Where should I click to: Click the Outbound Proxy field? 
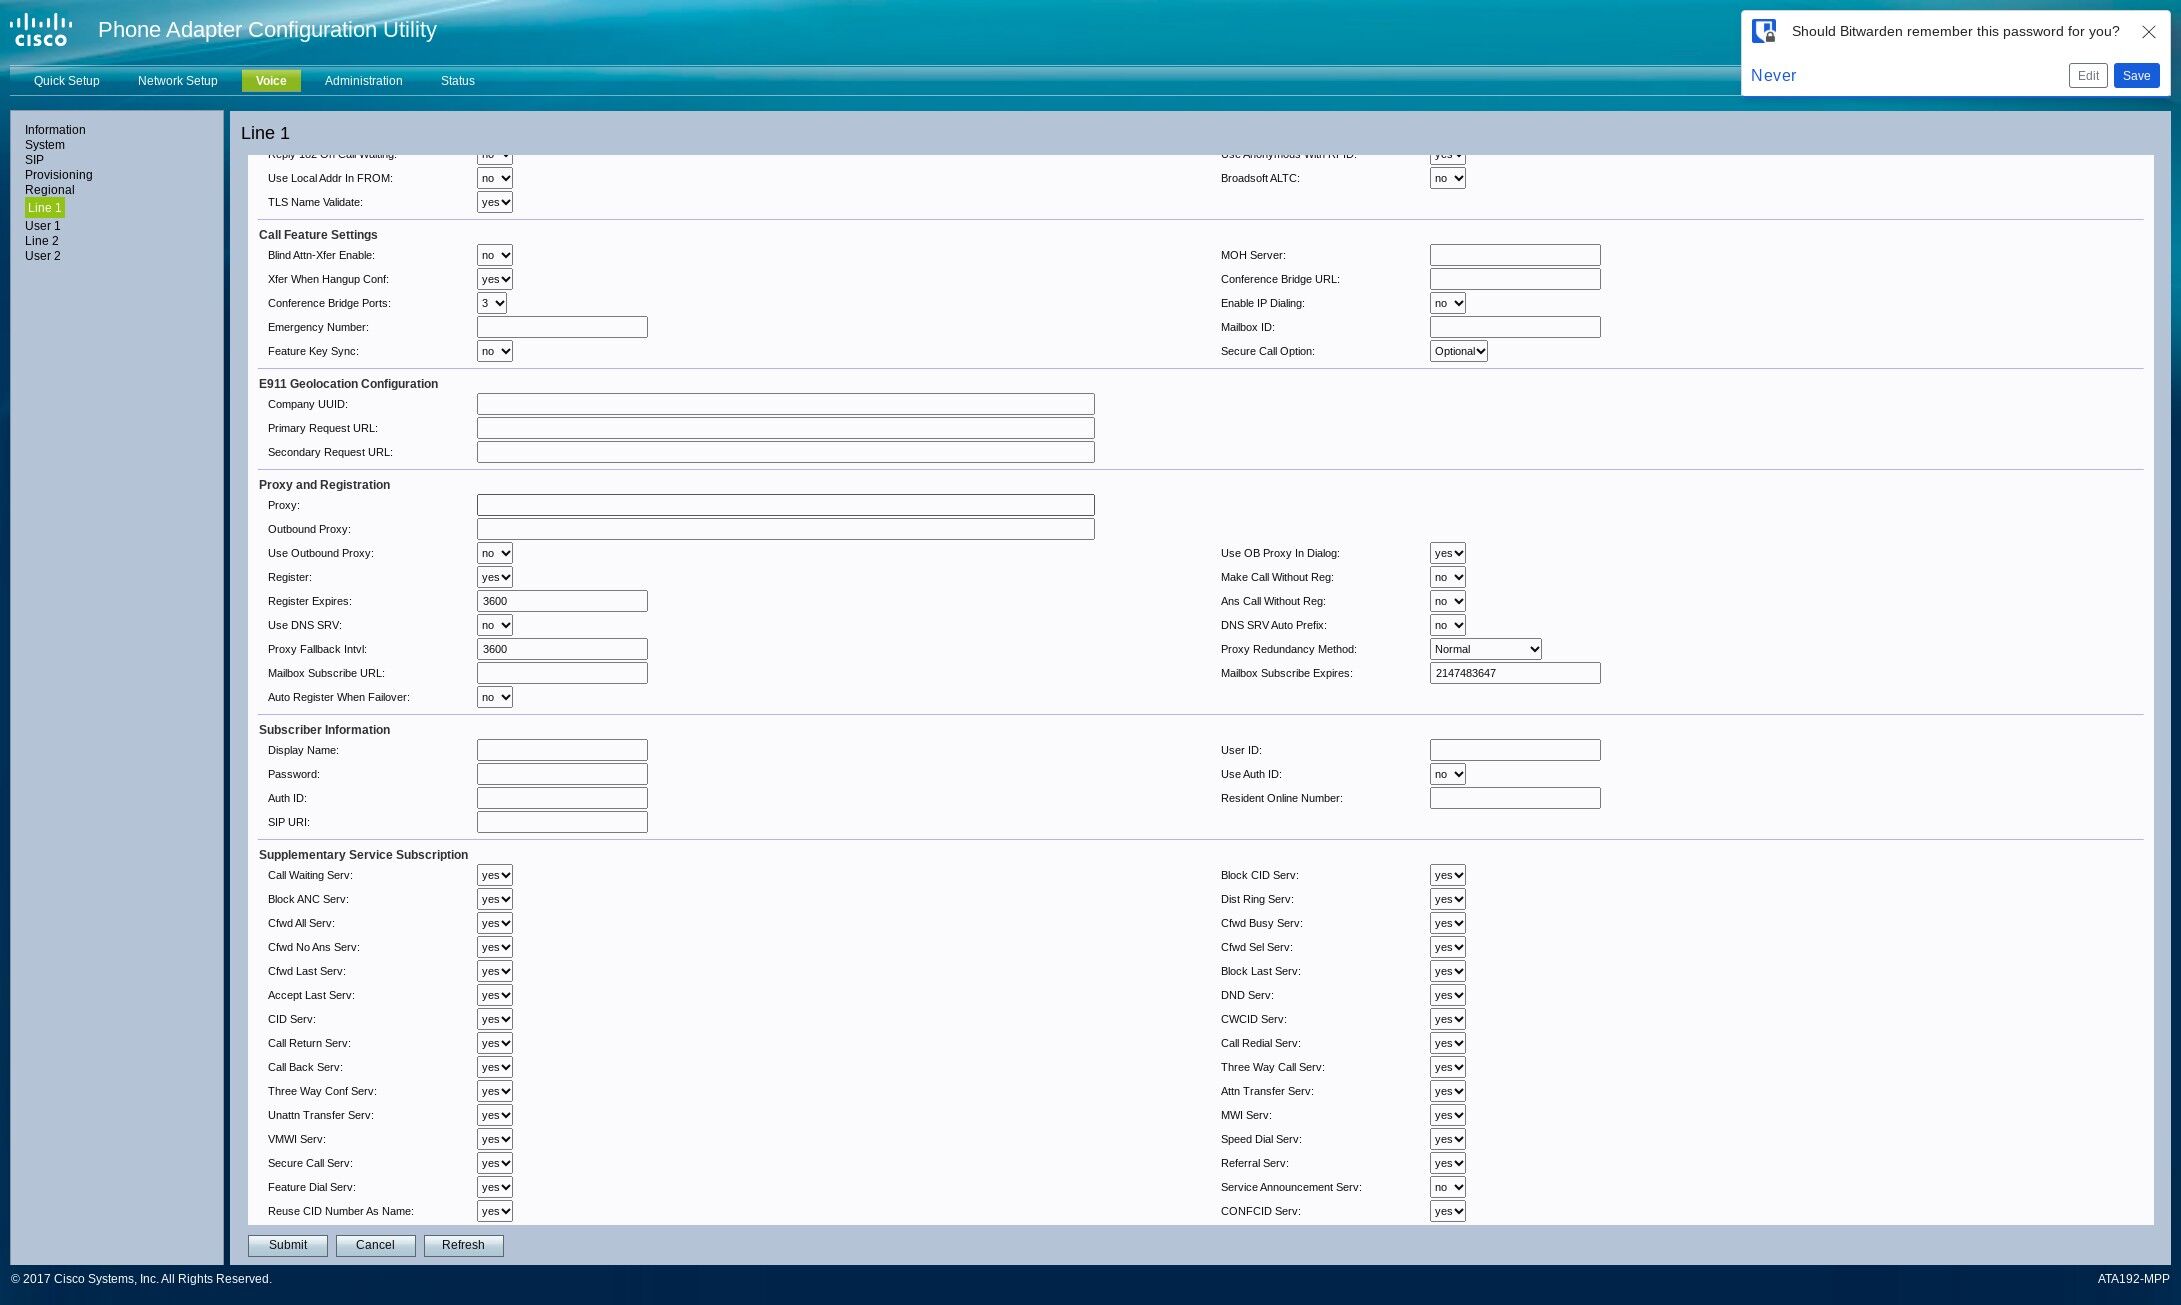click(x=786, y=530)
